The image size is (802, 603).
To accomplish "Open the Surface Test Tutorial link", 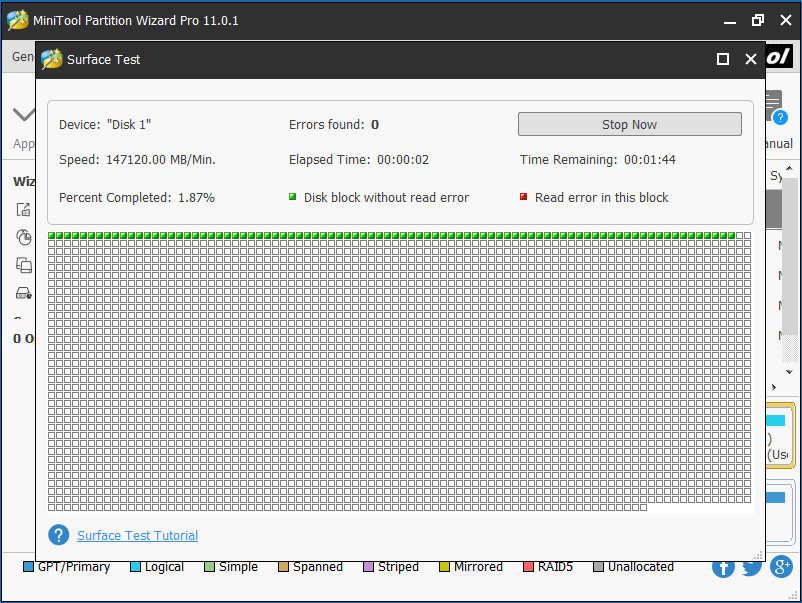I will [x=138, y=535].
